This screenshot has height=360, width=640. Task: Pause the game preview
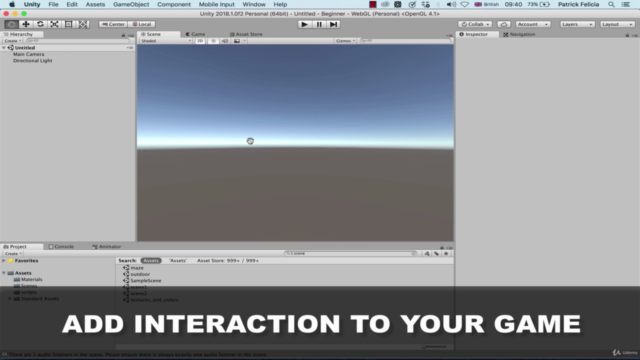tap(319, 24)
